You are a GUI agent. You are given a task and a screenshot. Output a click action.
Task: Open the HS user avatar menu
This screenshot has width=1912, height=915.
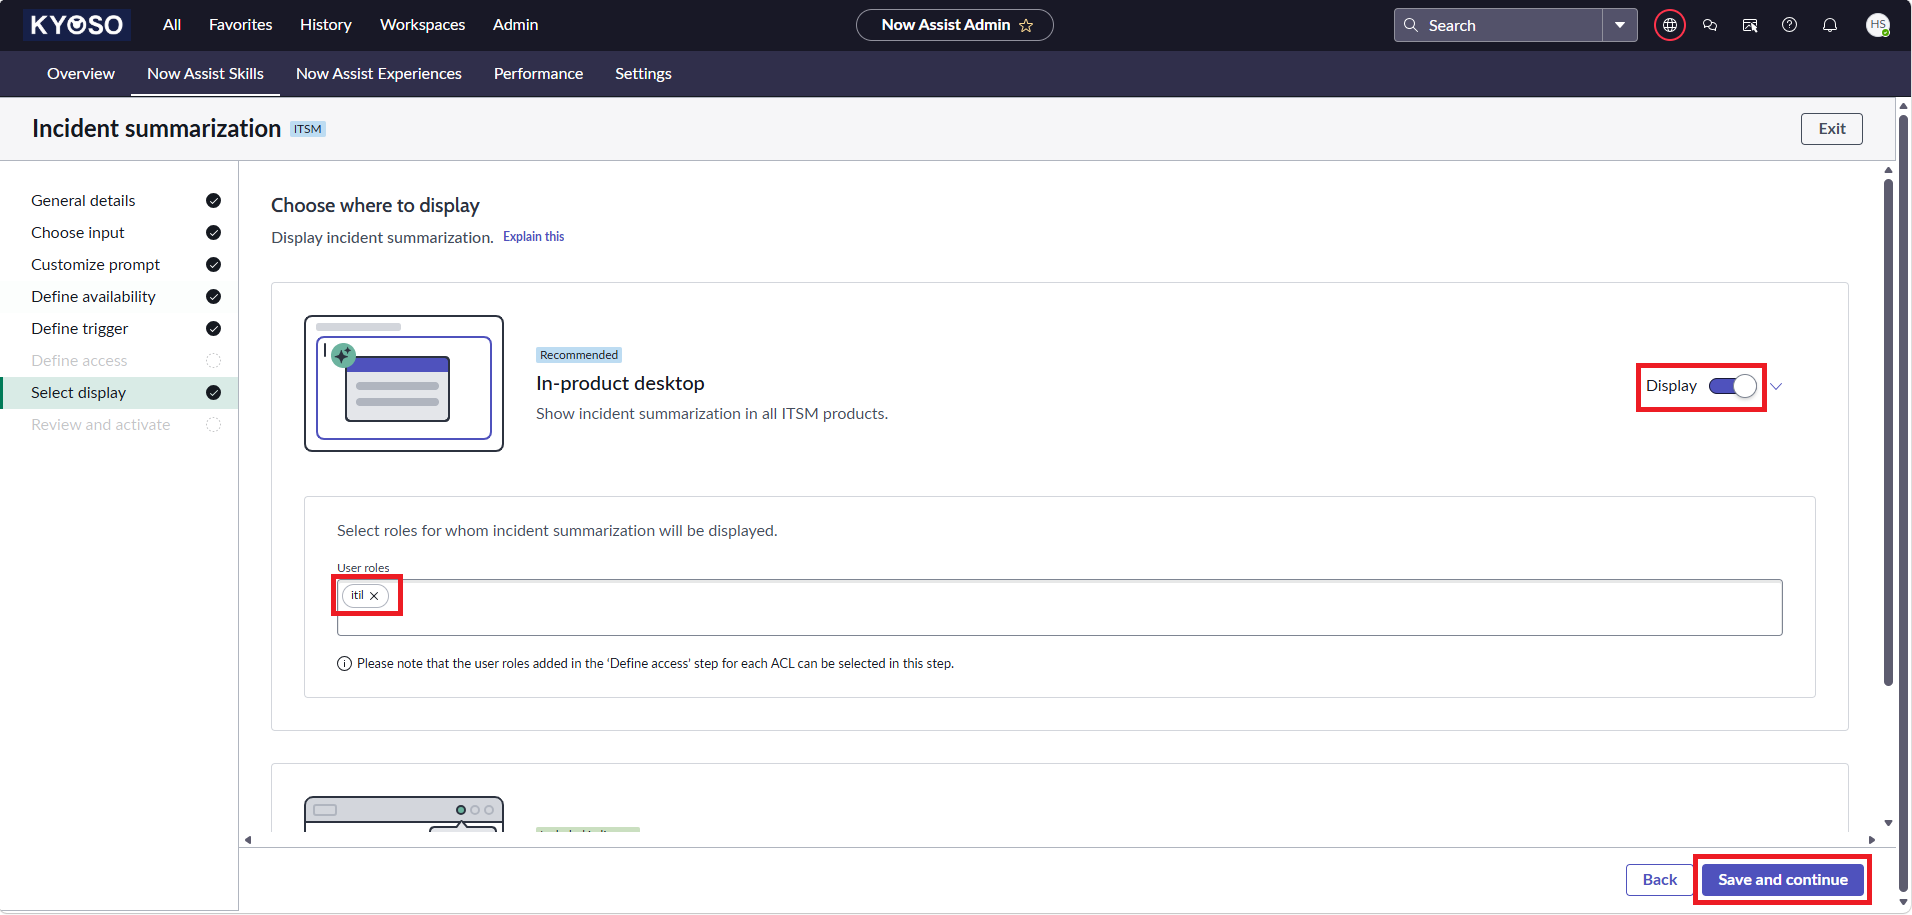pyautogui.click(x=1878, y=25)
